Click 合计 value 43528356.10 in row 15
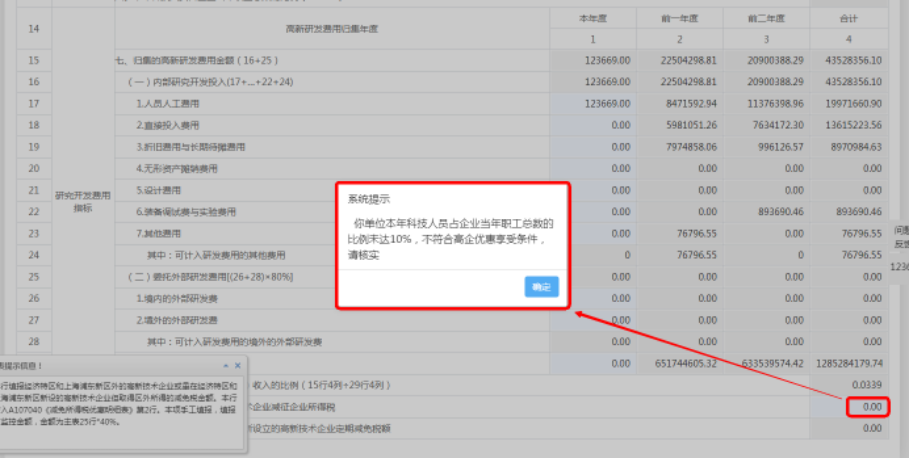The height and width of the screenshot is (459, 910). 853,60
